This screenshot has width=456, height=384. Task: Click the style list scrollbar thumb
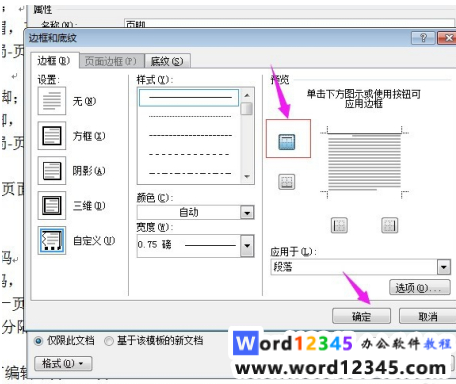[x=247, y=108]
